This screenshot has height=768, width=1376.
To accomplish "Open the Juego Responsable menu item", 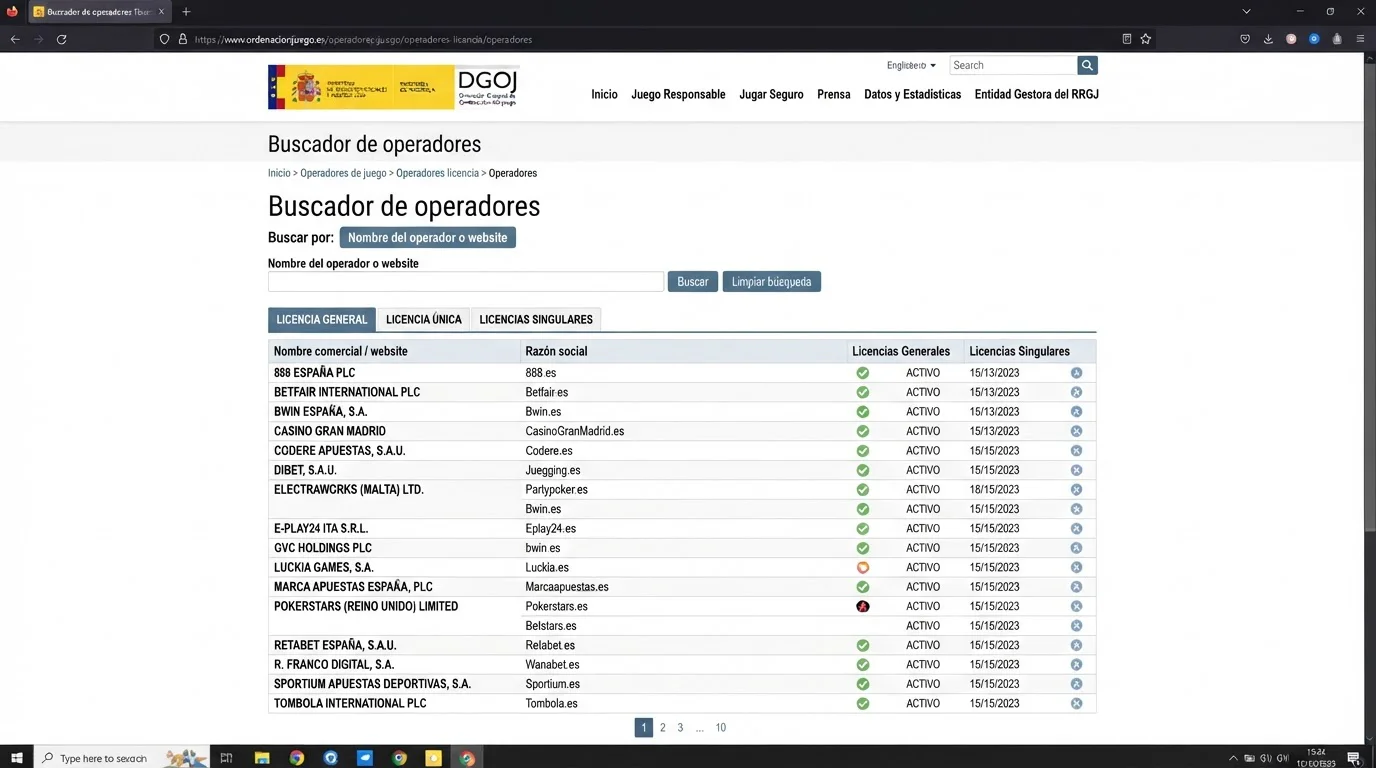I will (678, 94).
